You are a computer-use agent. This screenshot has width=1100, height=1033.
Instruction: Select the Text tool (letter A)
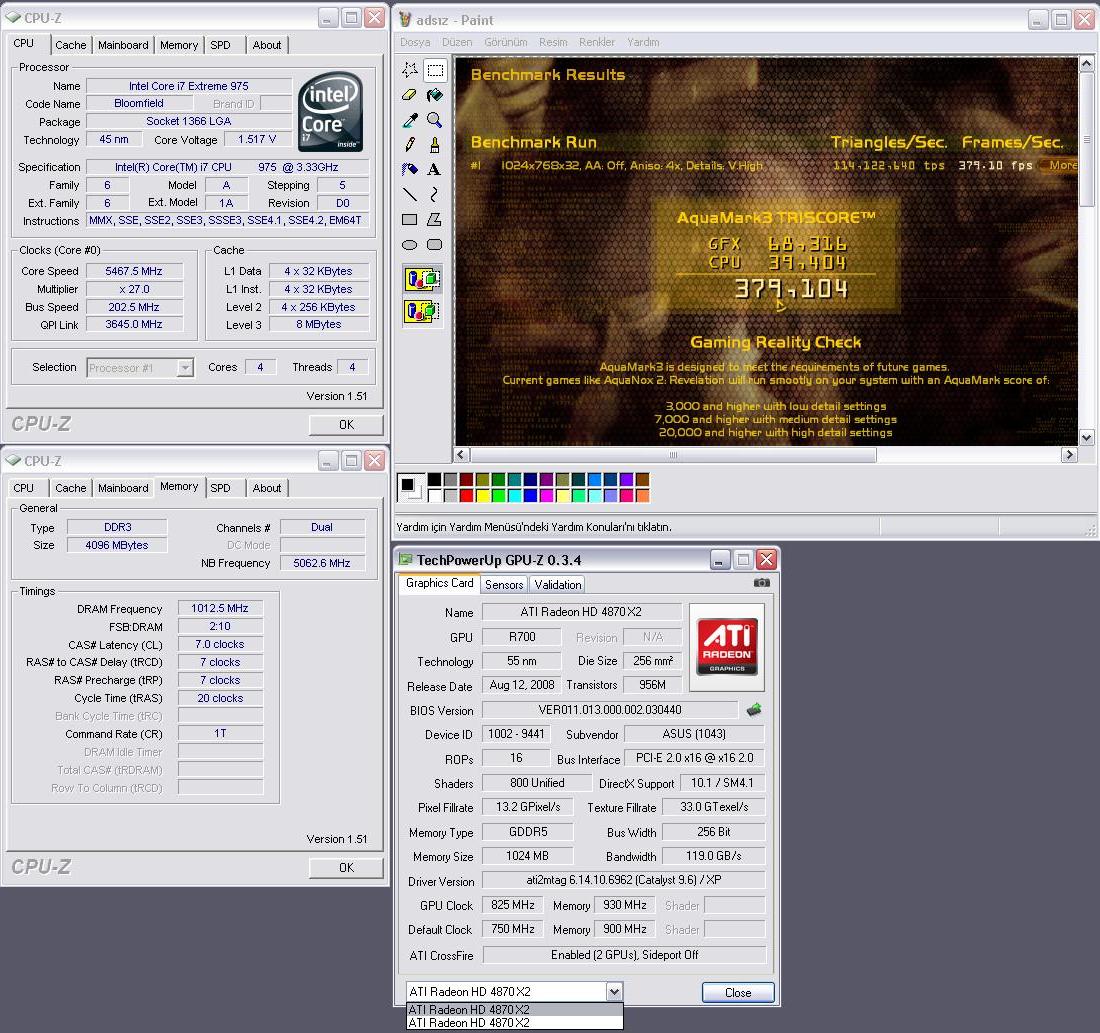435,169
